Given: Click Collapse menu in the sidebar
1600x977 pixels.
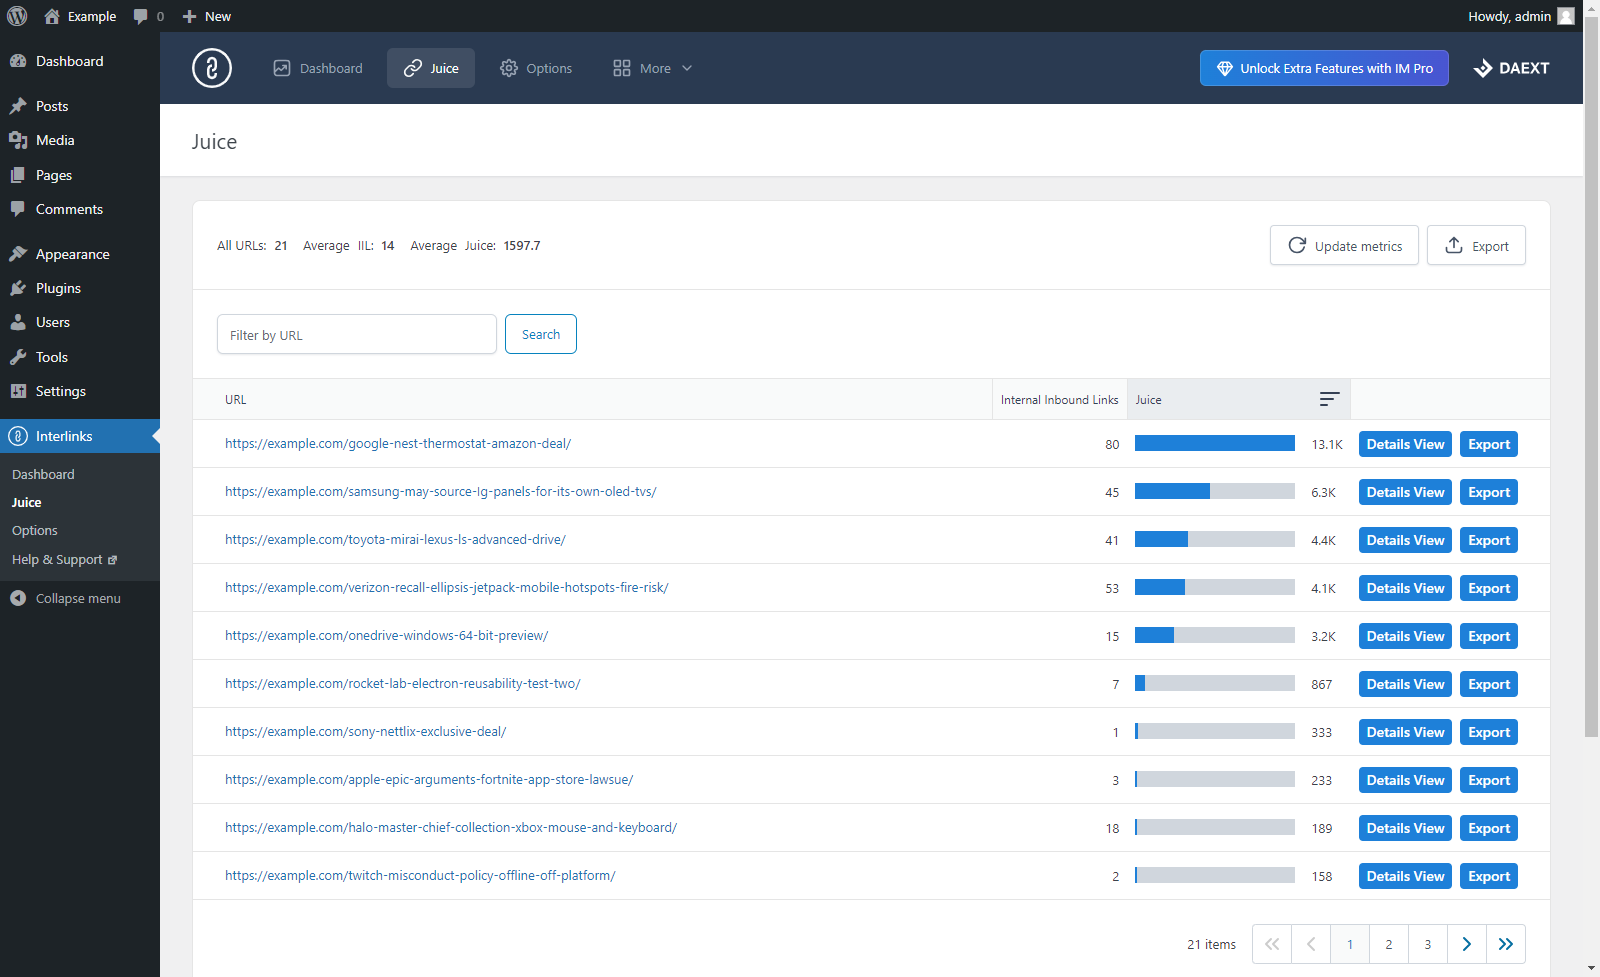Looking at the screenshot, I should [78, 598].
